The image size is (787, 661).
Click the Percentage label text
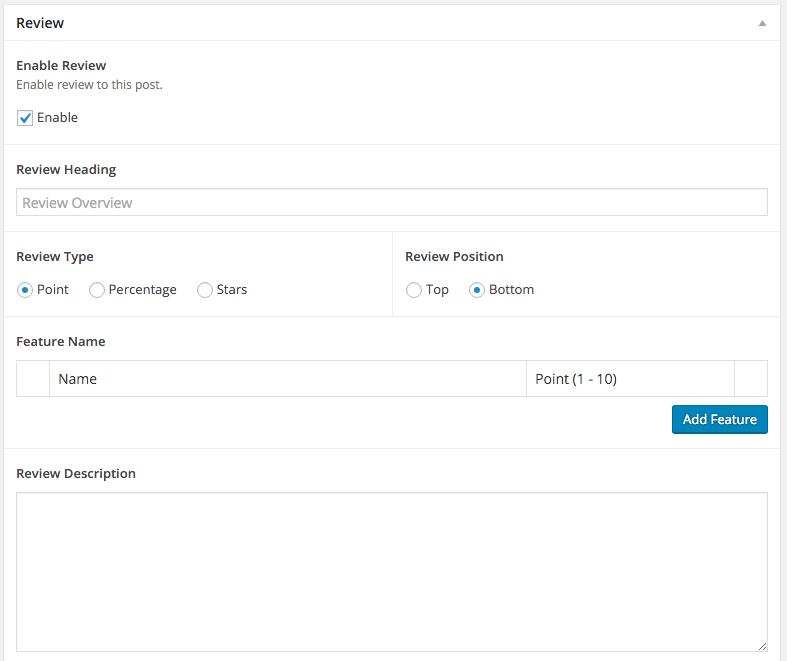tap(143, 290)
